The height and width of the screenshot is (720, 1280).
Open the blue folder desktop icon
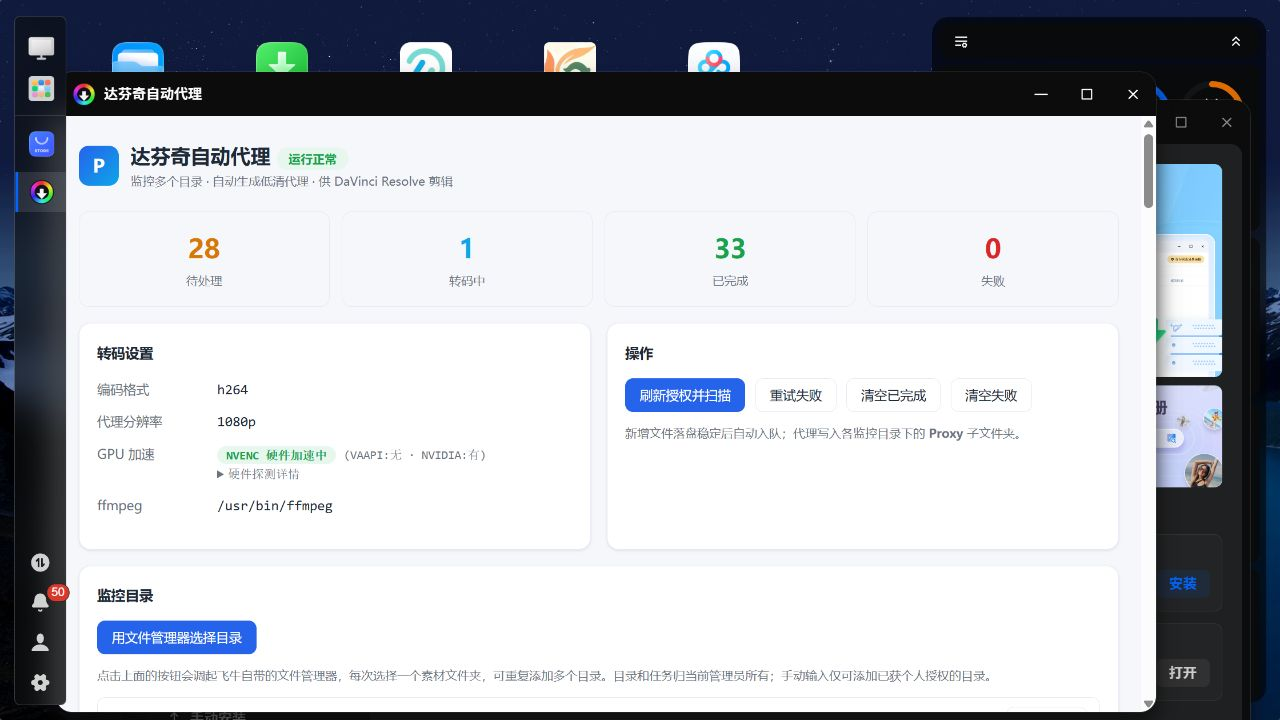(138, 57)
